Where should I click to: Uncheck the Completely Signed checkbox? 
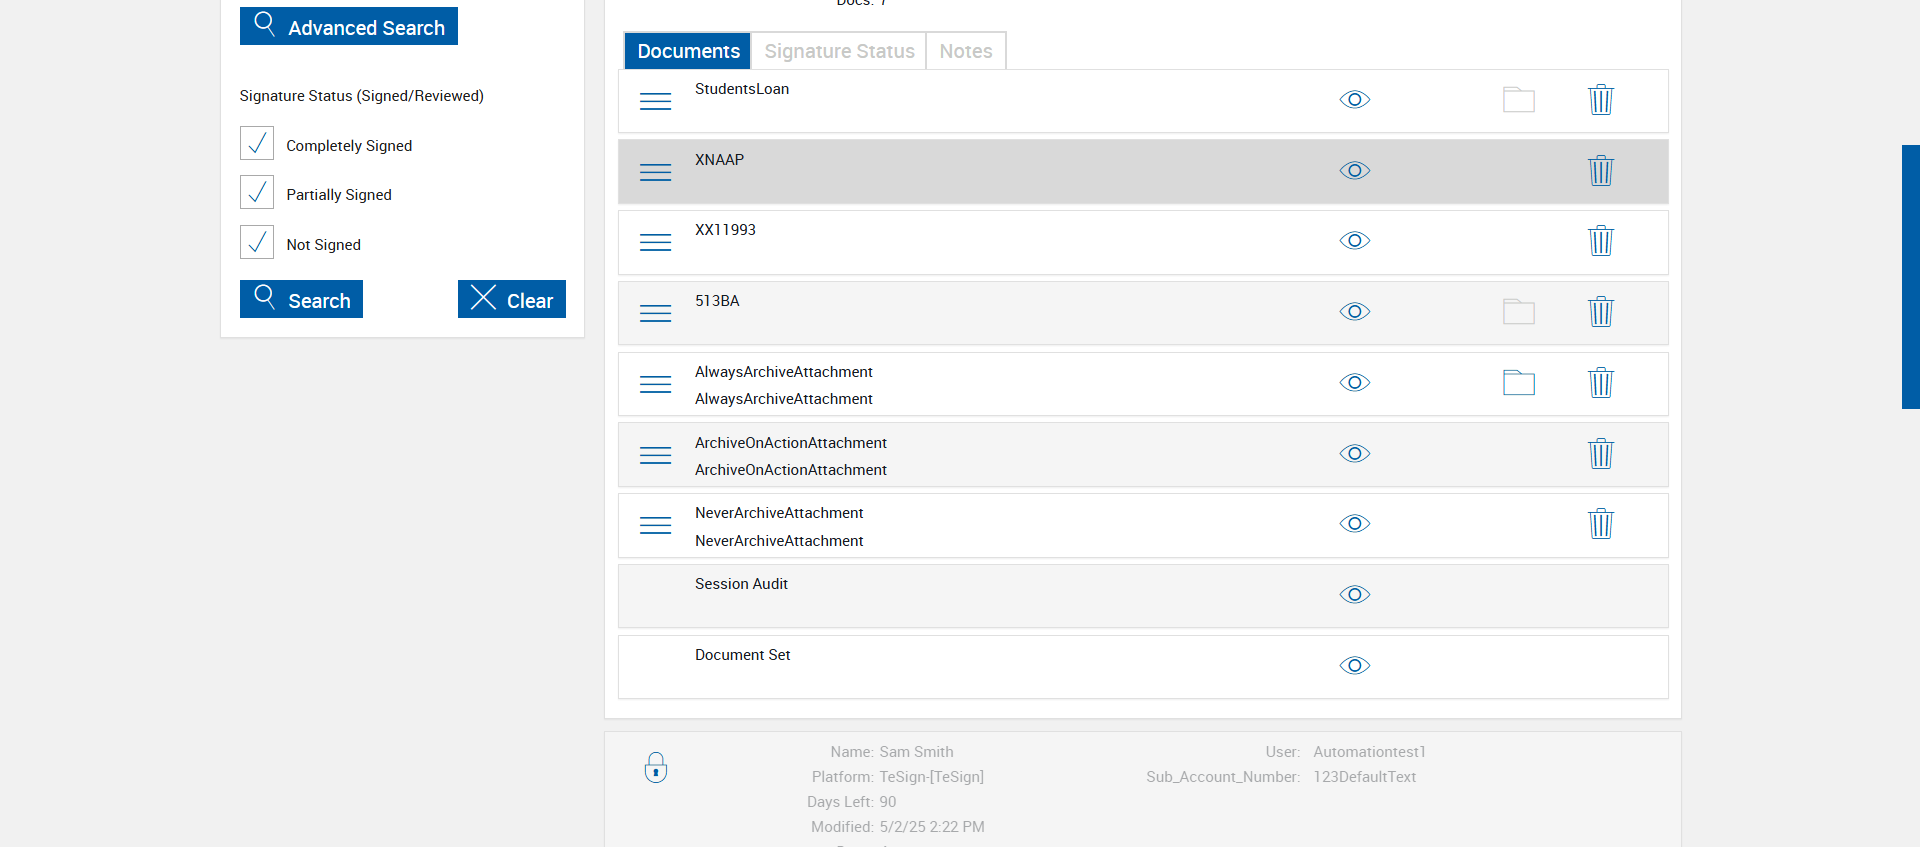pyautogui.click(x=257, y=143)
